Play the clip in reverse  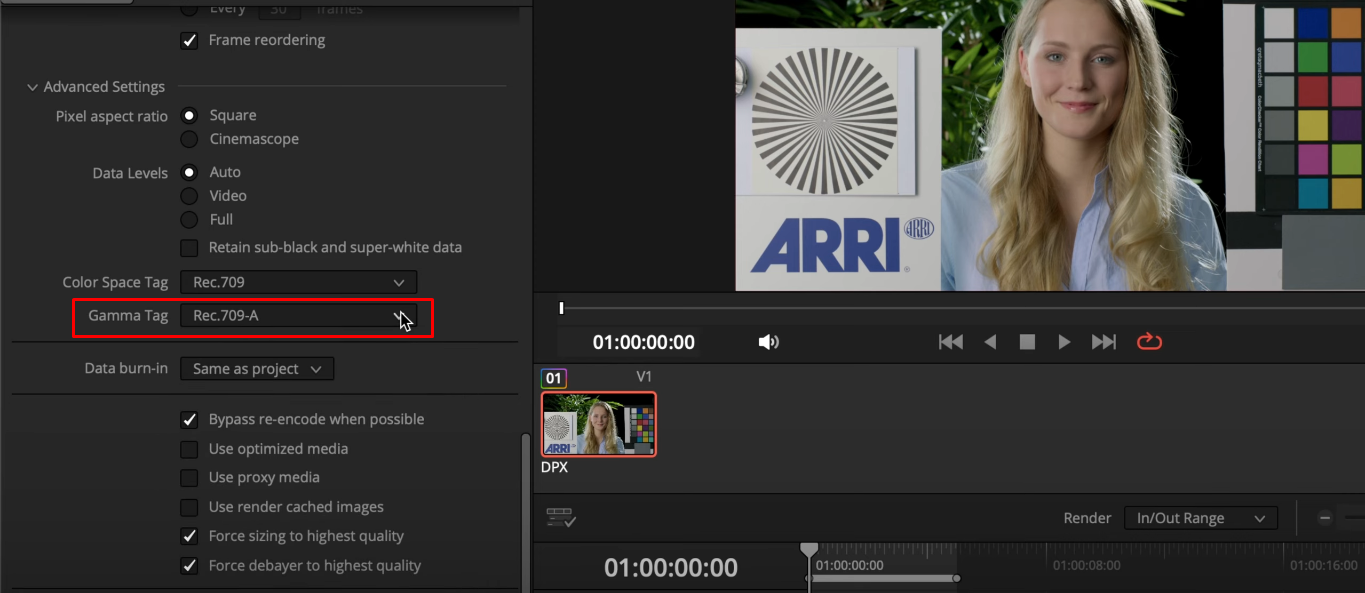(990, 342)
